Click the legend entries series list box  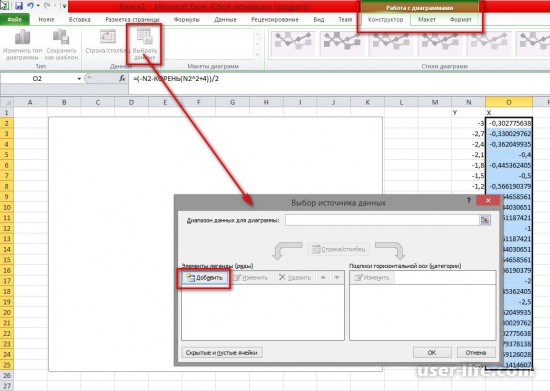coord(263,312)
